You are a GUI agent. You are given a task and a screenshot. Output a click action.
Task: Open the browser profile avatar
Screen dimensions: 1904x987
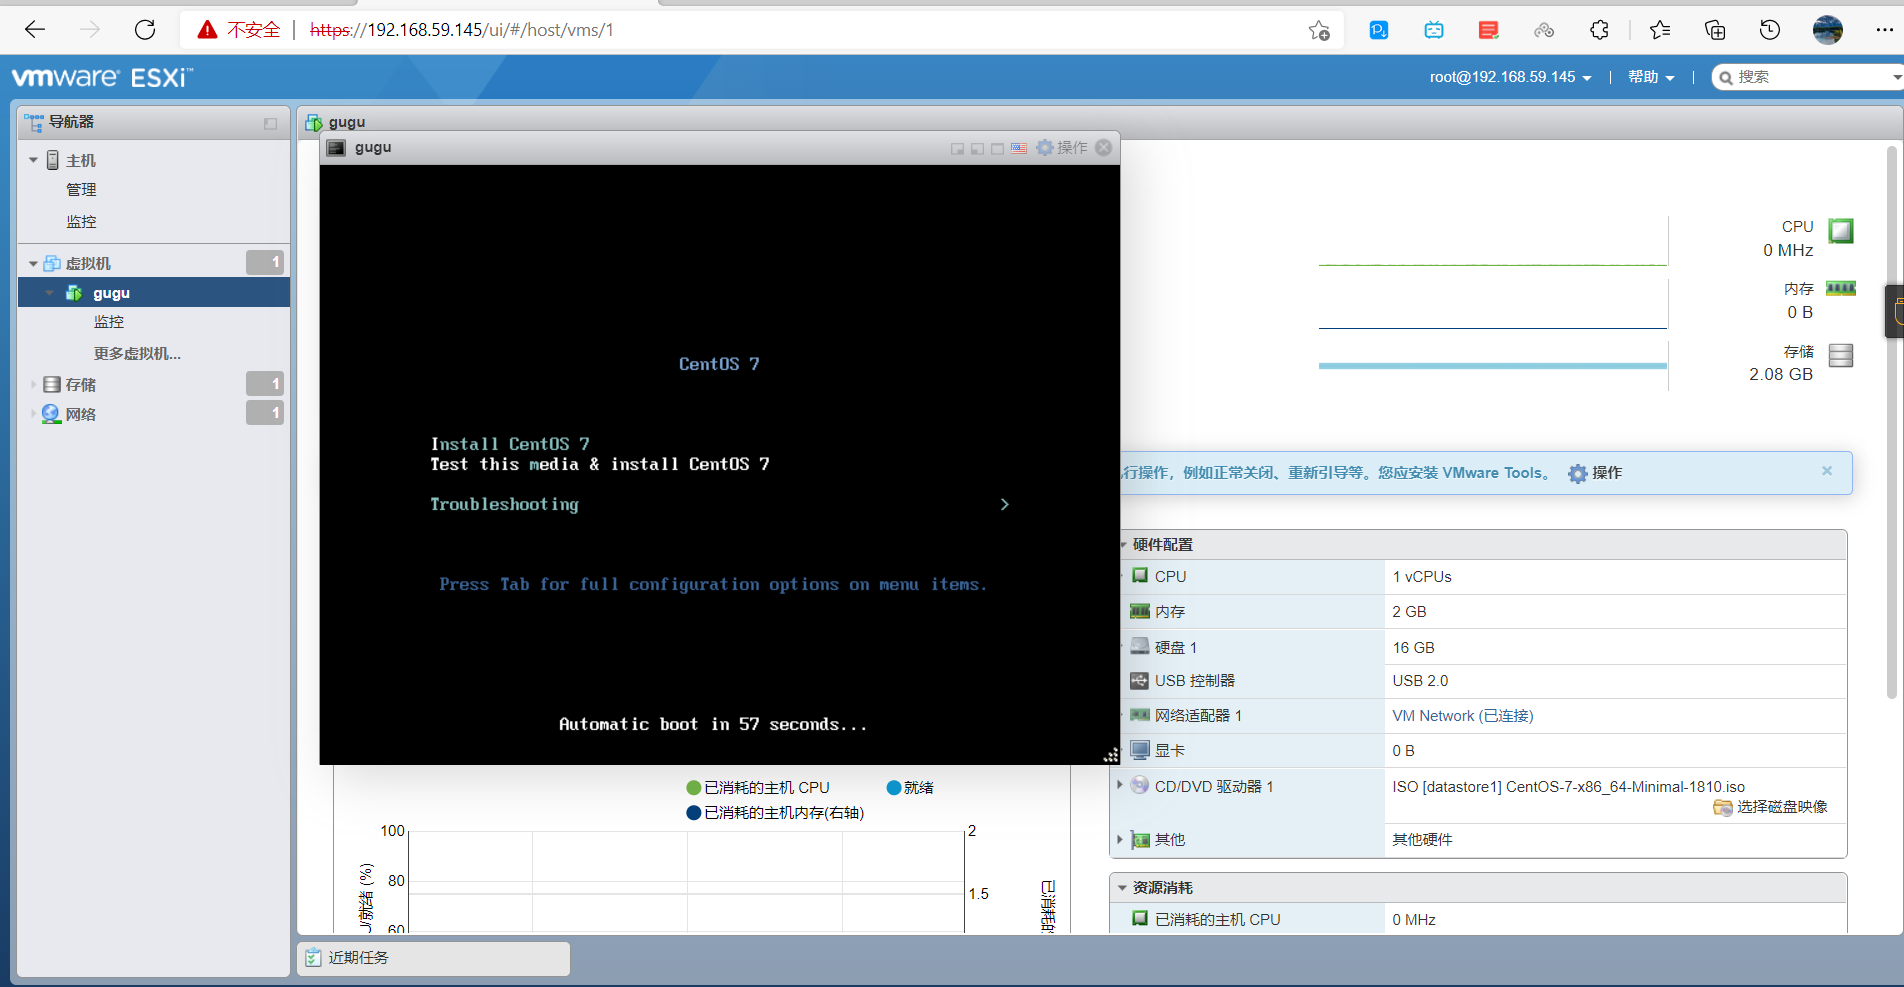pyautogui.click(x=1828, y=30)
